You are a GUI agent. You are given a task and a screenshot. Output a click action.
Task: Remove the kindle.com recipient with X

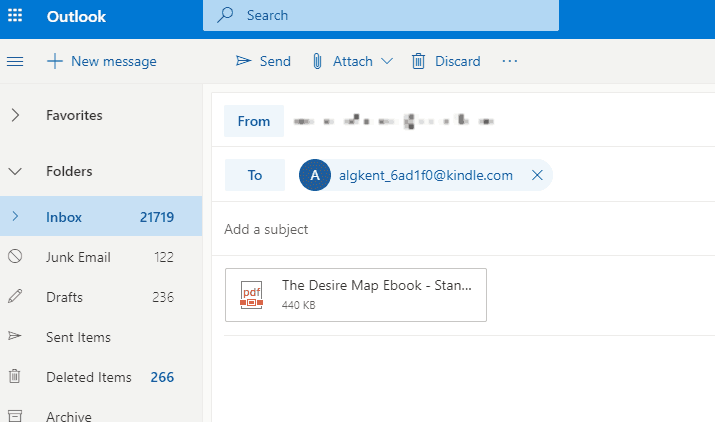point(537,175)
